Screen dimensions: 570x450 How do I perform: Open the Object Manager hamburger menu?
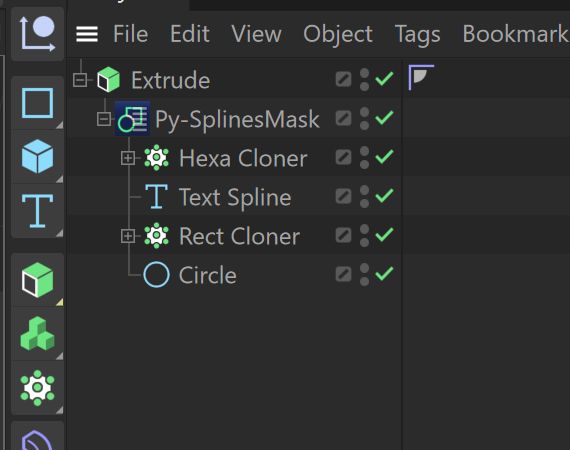coord(87,35)
